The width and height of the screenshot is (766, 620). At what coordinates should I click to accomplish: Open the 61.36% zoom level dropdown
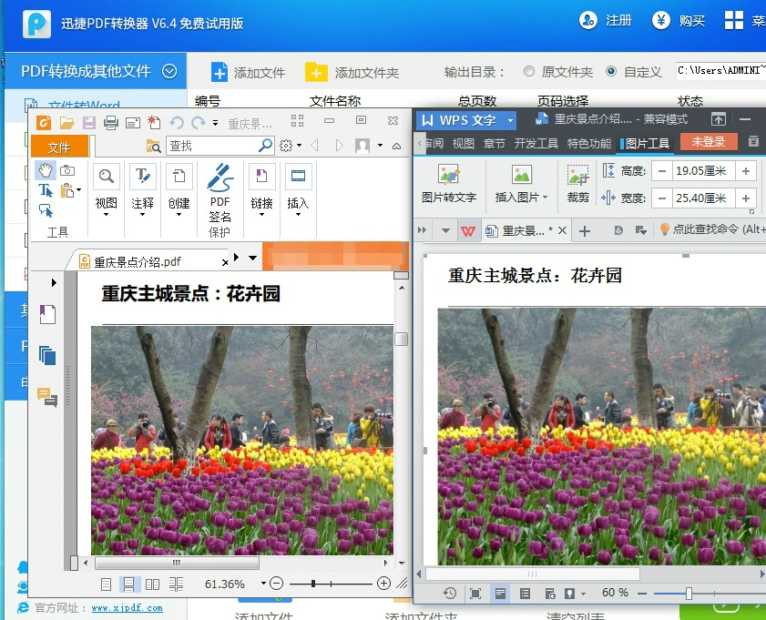263,583
